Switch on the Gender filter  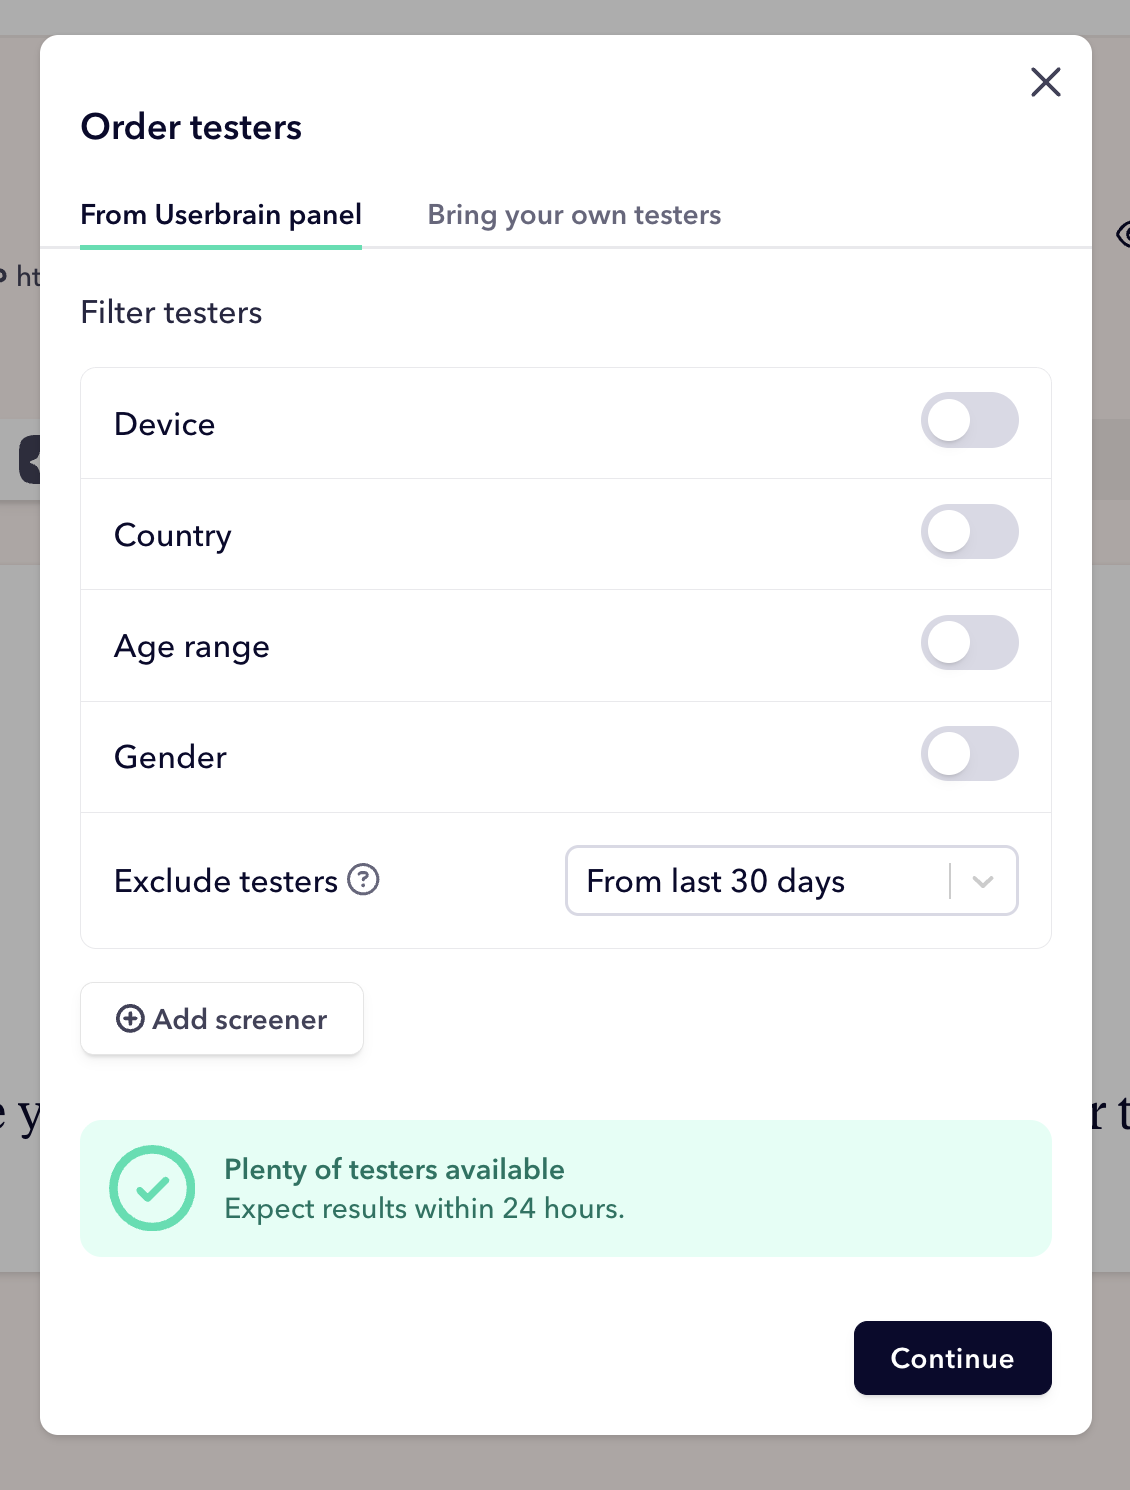(969, 754)
